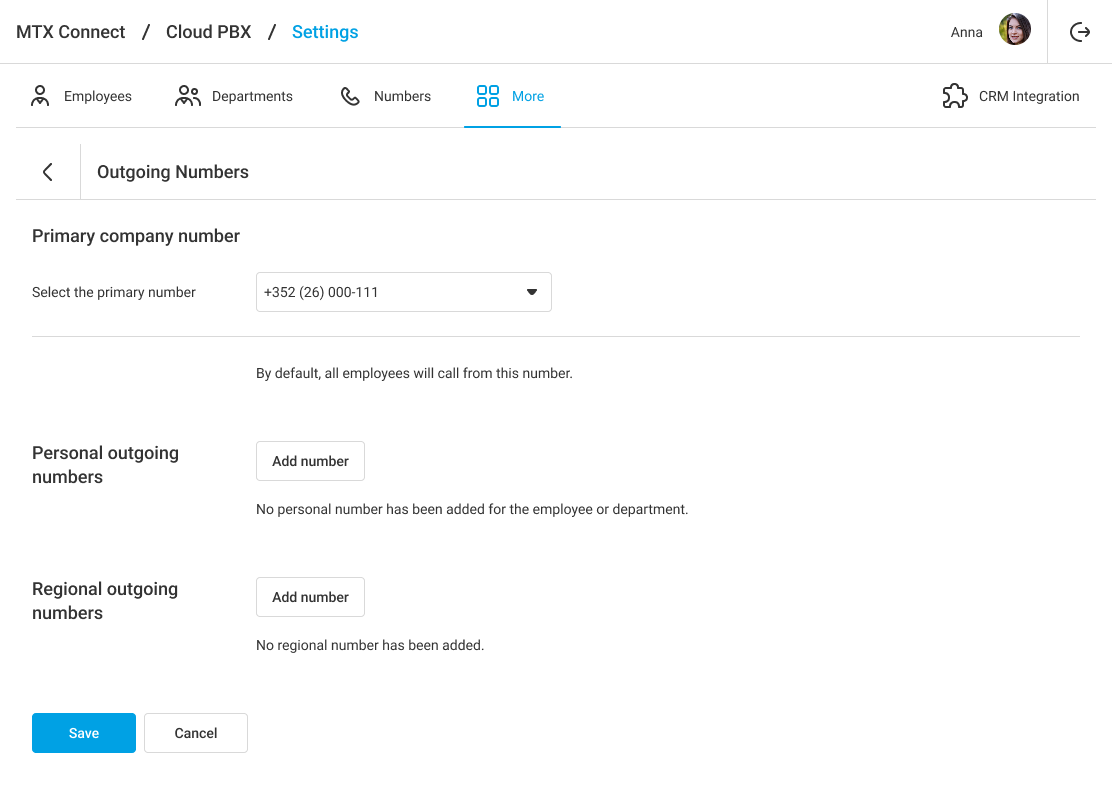Expand the primary number list via caret arrow
Viewport: 1112px width, 793px height.
[532, 292]
